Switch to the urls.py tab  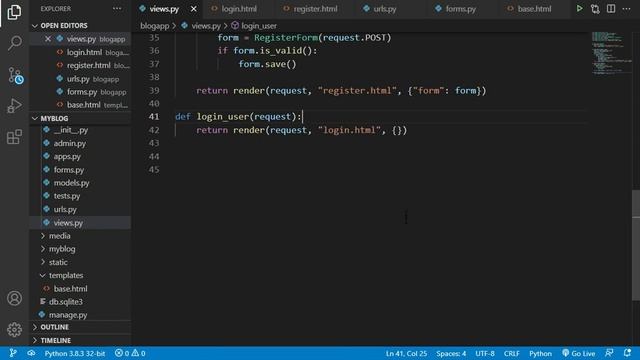tap(384, 9)
